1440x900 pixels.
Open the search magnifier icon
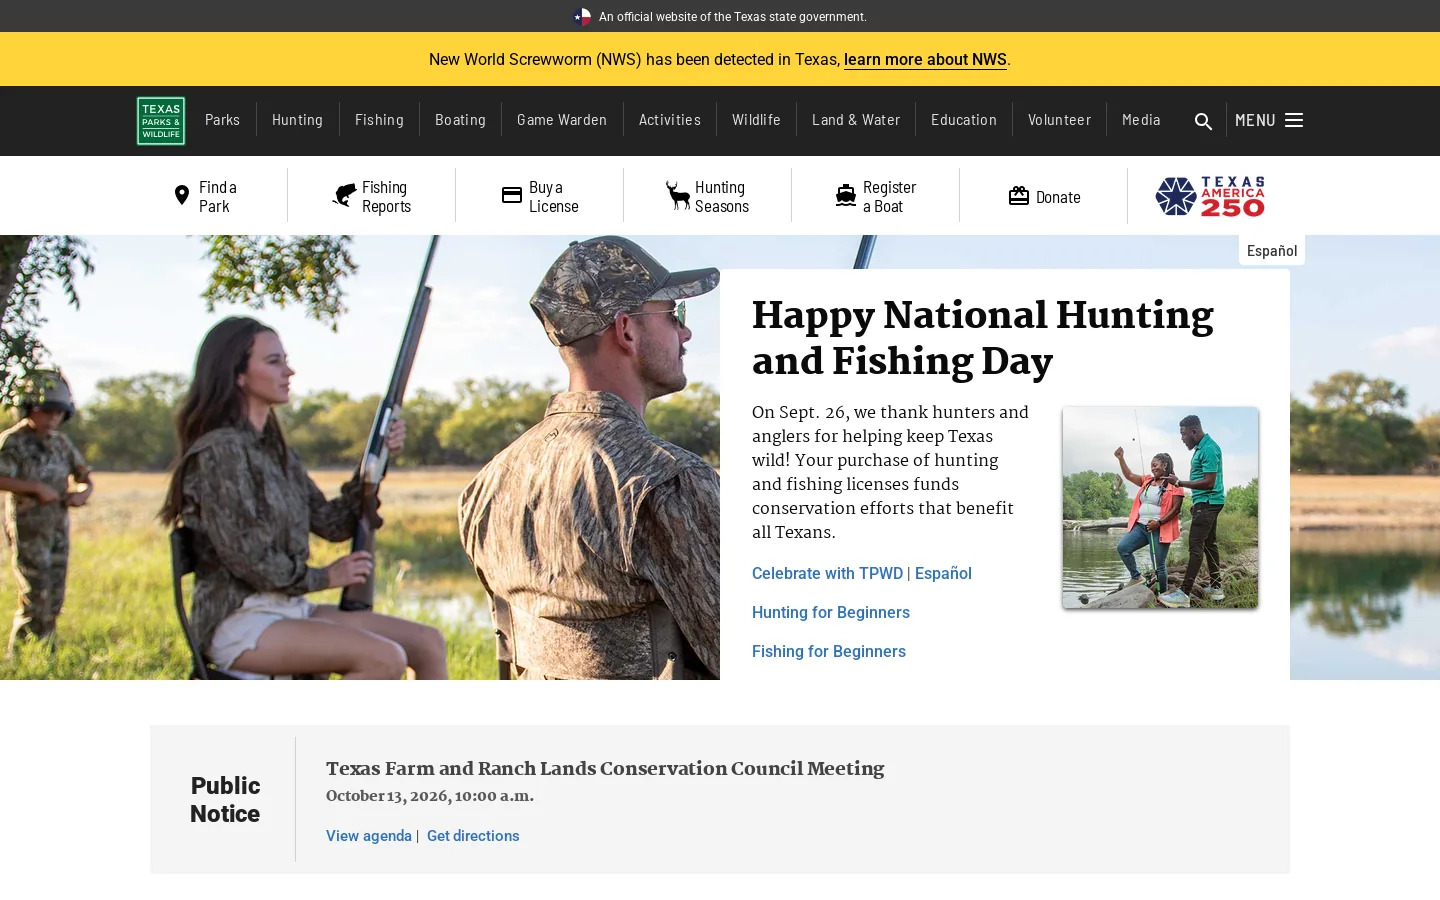tap(1203, 121)
